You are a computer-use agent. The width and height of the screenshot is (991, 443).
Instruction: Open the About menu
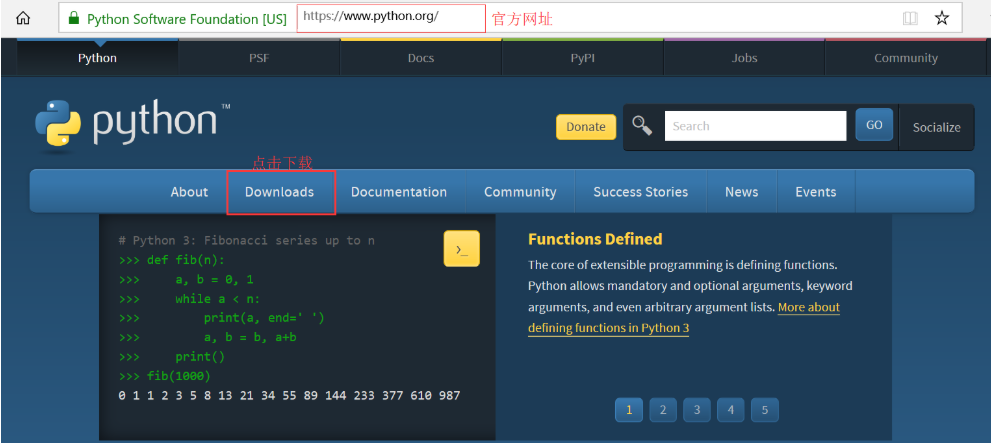(x=189, y=192)
